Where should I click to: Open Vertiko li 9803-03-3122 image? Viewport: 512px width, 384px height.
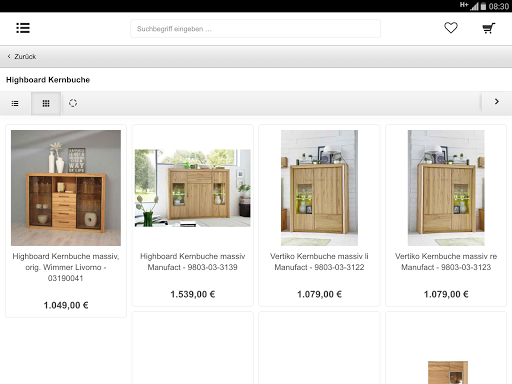[319, 188]
